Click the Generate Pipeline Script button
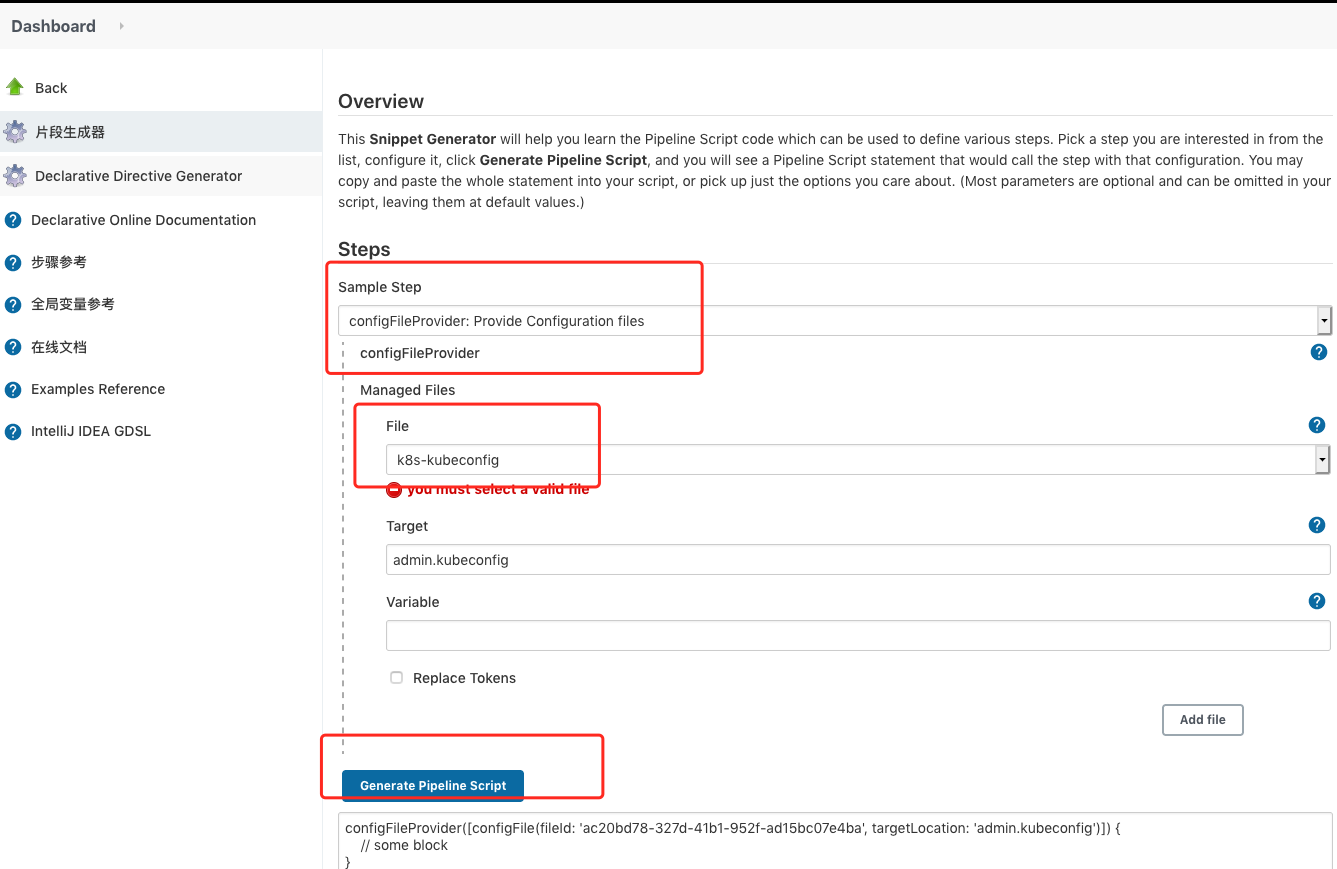The width and height of the screenshot is (1337, 869). (x=432, y=785)
